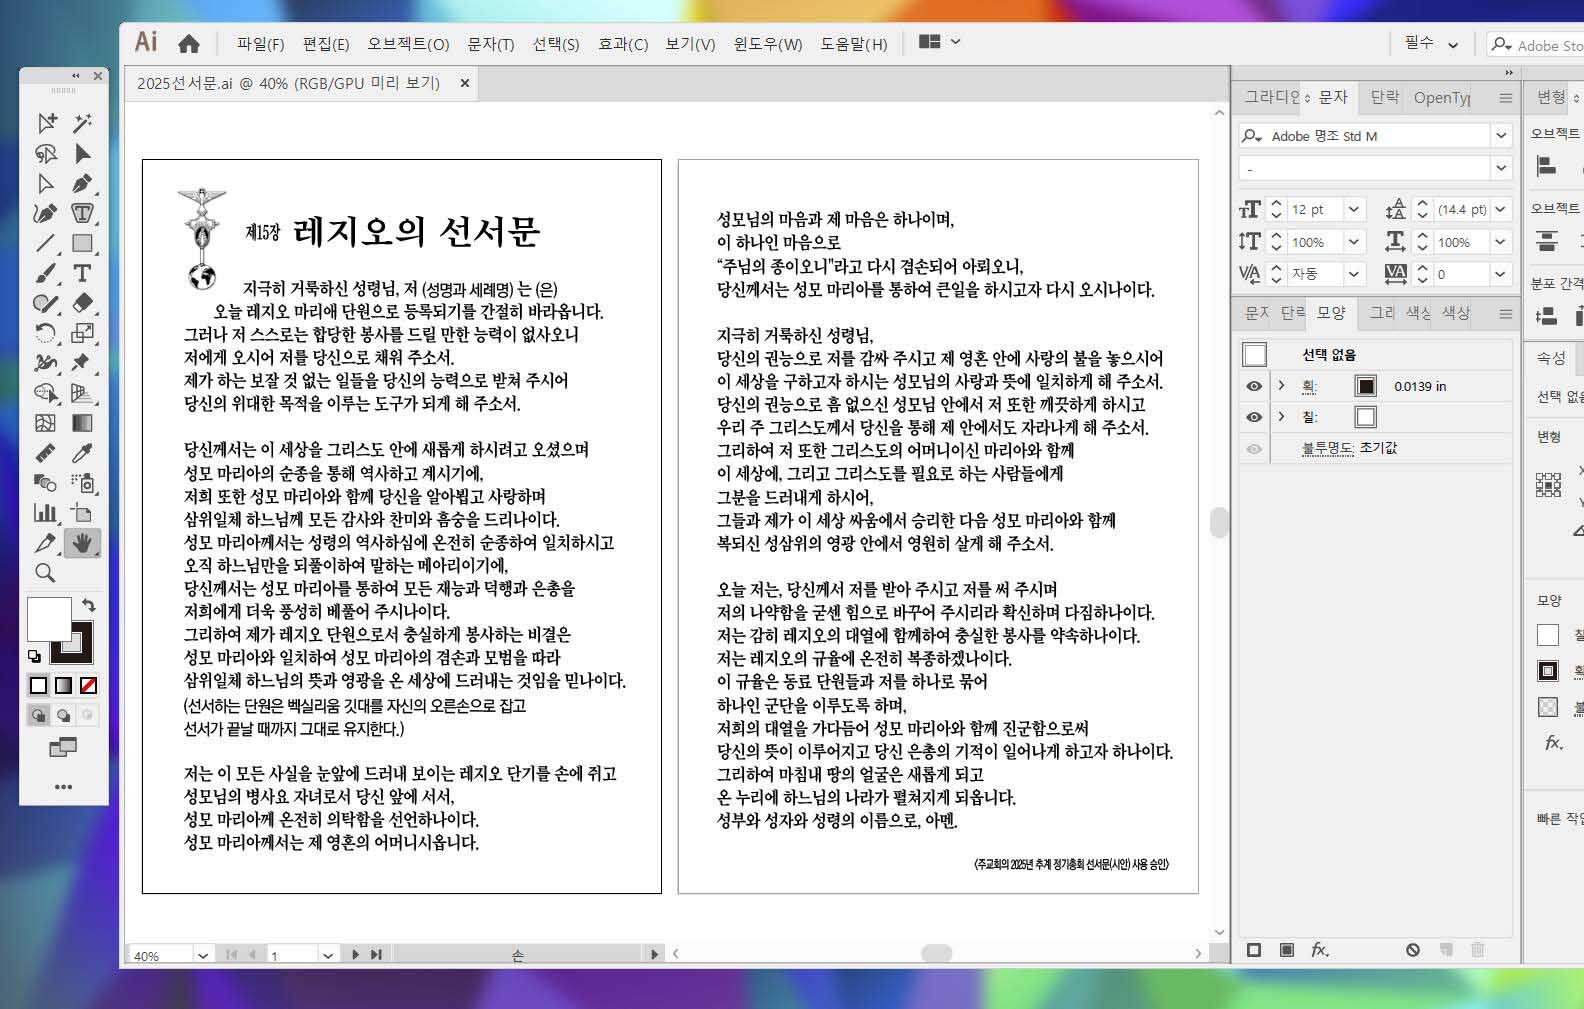Expand the 12 pt font size dropdown
The image size is (1584, 1009).
tap(1353, 210)
